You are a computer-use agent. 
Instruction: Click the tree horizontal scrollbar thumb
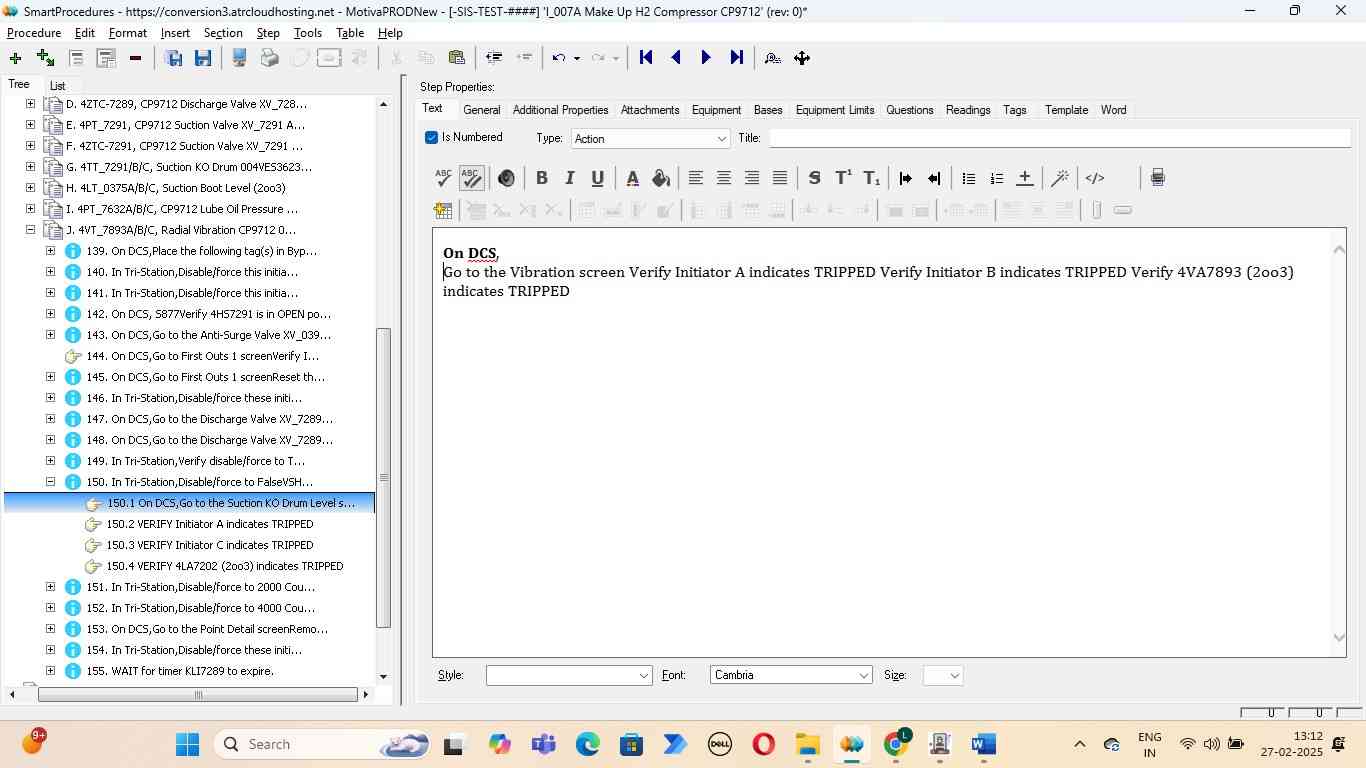pyautogui.click(x=198, y=695)
